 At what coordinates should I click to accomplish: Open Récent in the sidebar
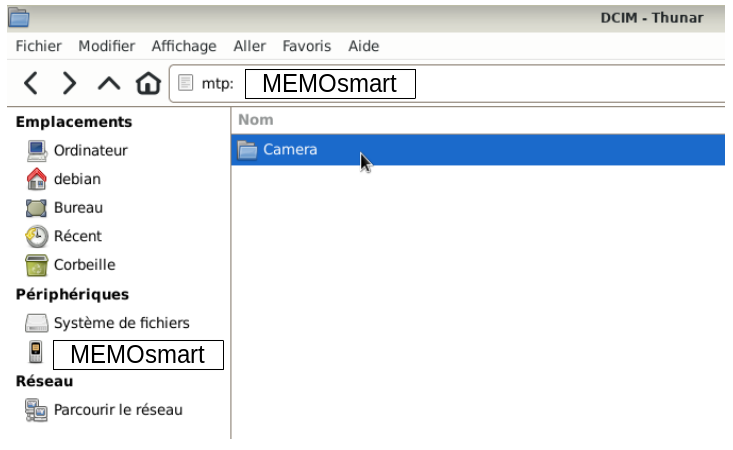pos(78,236)
